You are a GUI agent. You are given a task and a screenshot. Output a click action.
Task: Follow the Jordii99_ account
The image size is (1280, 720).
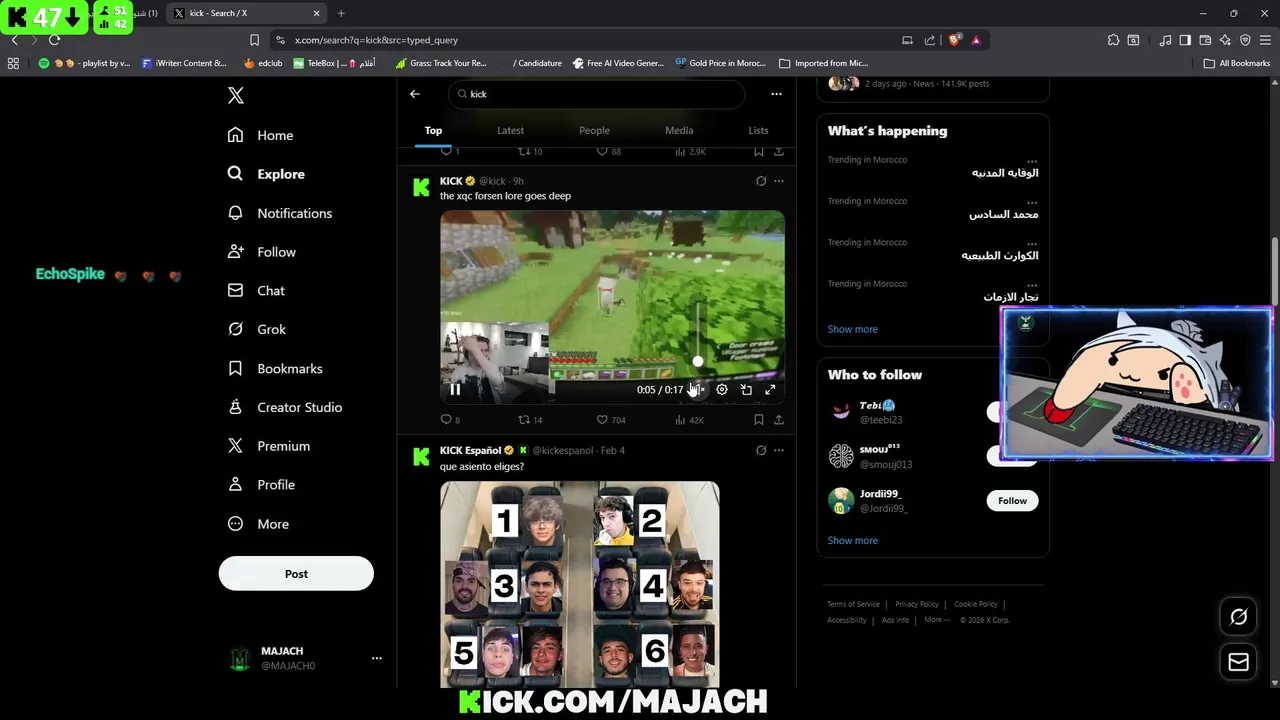click(1012, 501)
